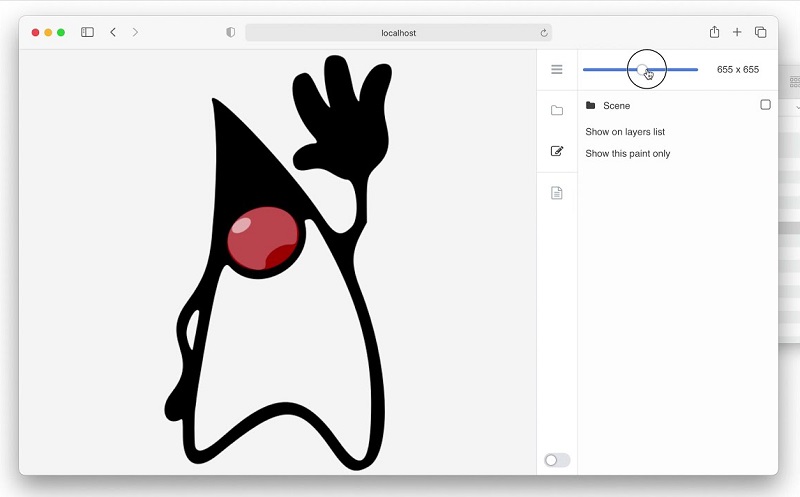Click the localhost address bar
The height and width of the screenshot is (497, 800).
[398, 33]
